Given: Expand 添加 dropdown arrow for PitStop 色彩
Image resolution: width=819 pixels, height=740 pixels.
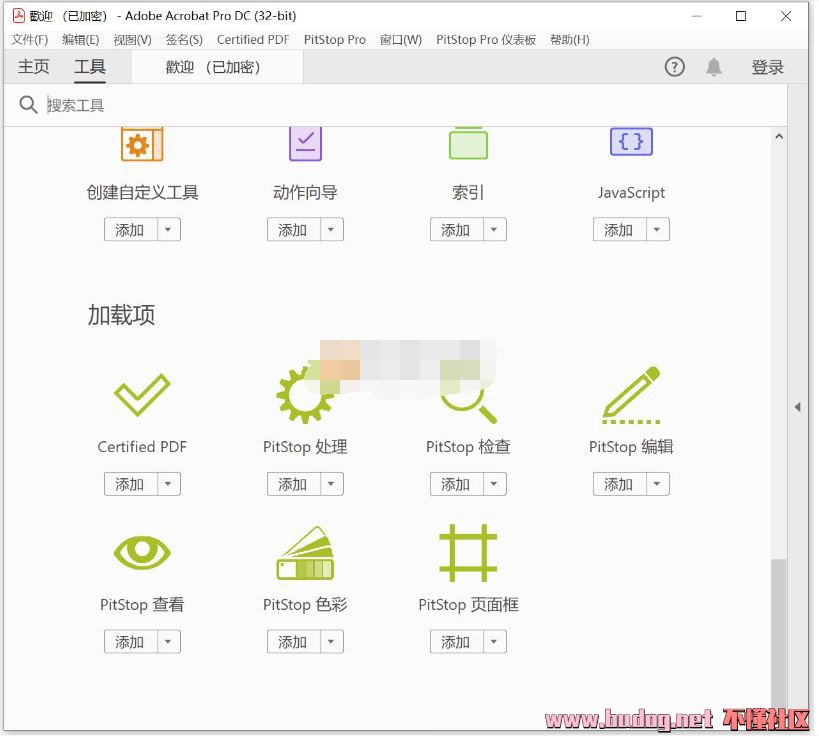Looking at the screenshot, I should (x=331, y=641).
